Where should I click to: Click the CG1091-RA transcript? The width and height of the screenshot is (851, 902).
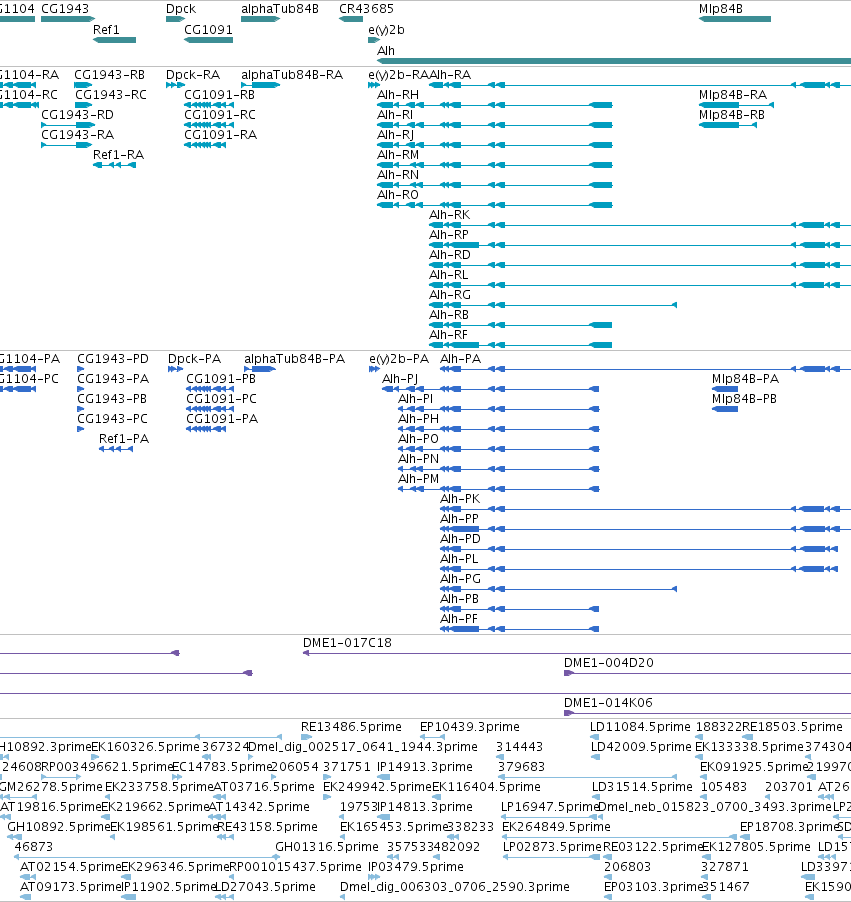205,145
